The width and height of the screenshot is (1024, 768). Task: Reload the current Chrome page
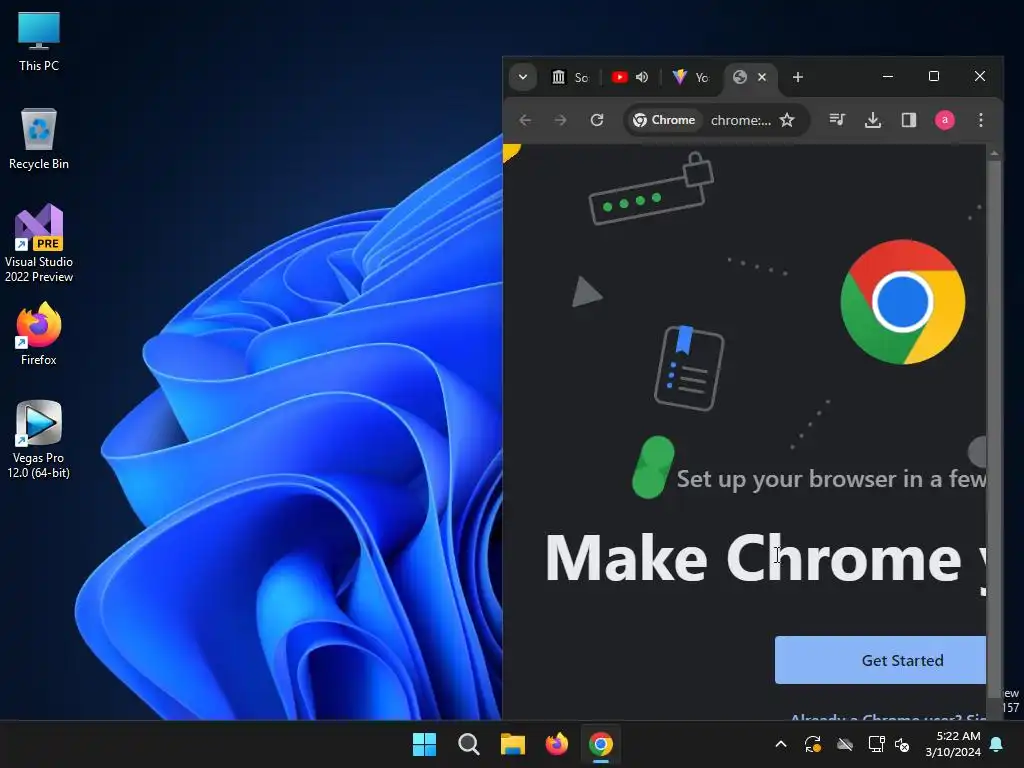597,120
